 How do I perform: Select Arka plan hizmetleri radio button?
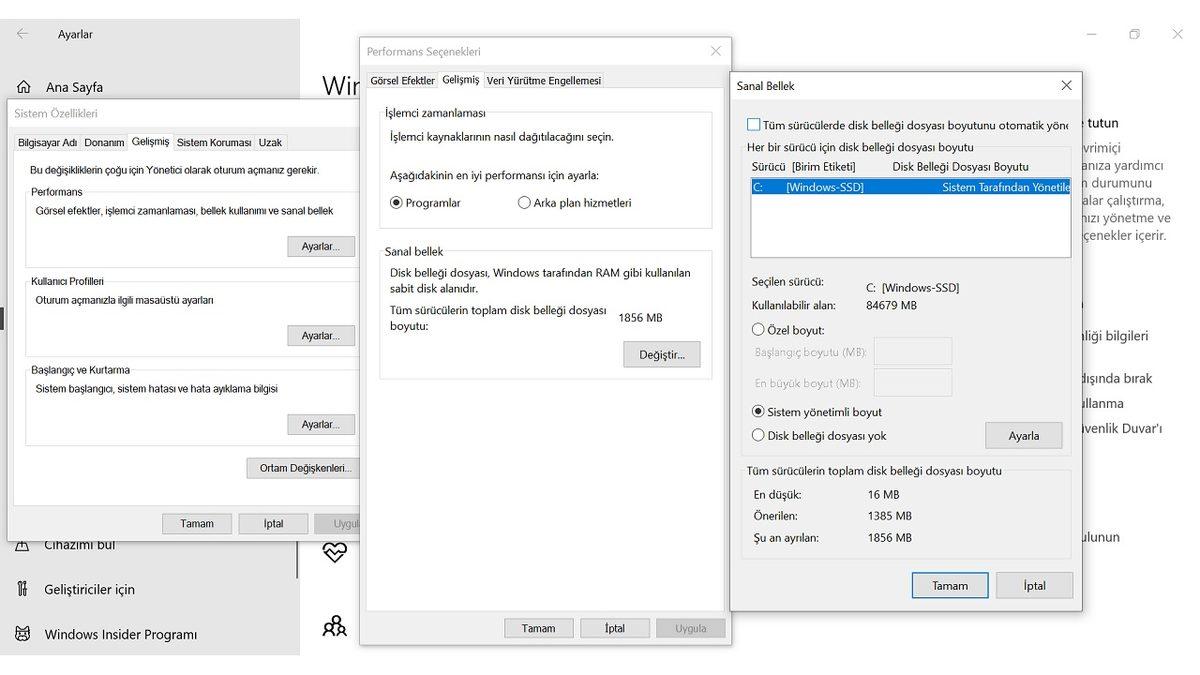(x=524, y=203)
